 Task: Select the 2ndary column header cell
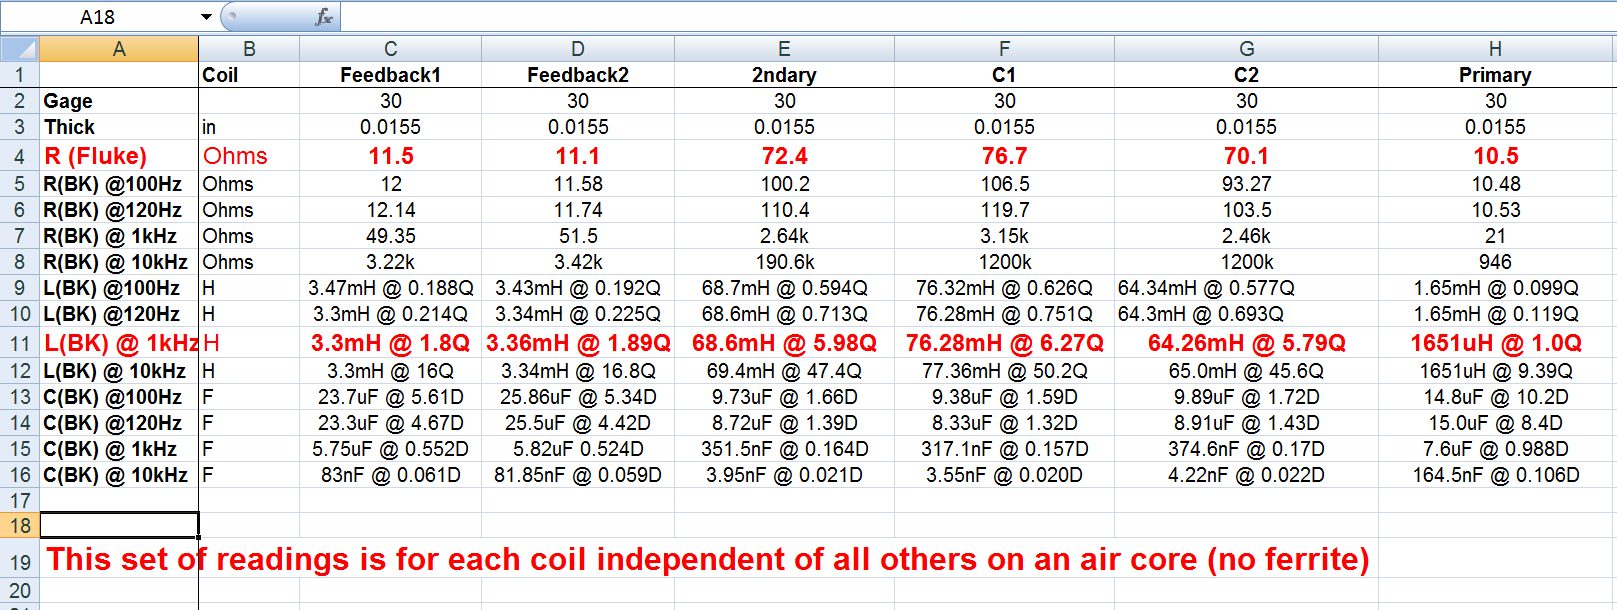(784, 75)
